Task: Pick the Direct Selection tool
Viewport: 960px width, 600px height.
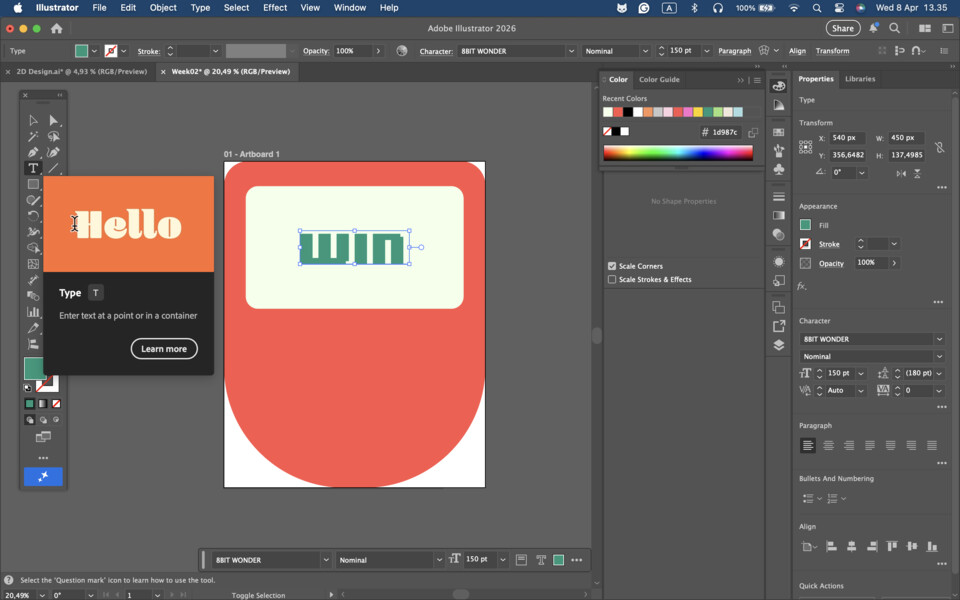Action: (x=54, y=120)
